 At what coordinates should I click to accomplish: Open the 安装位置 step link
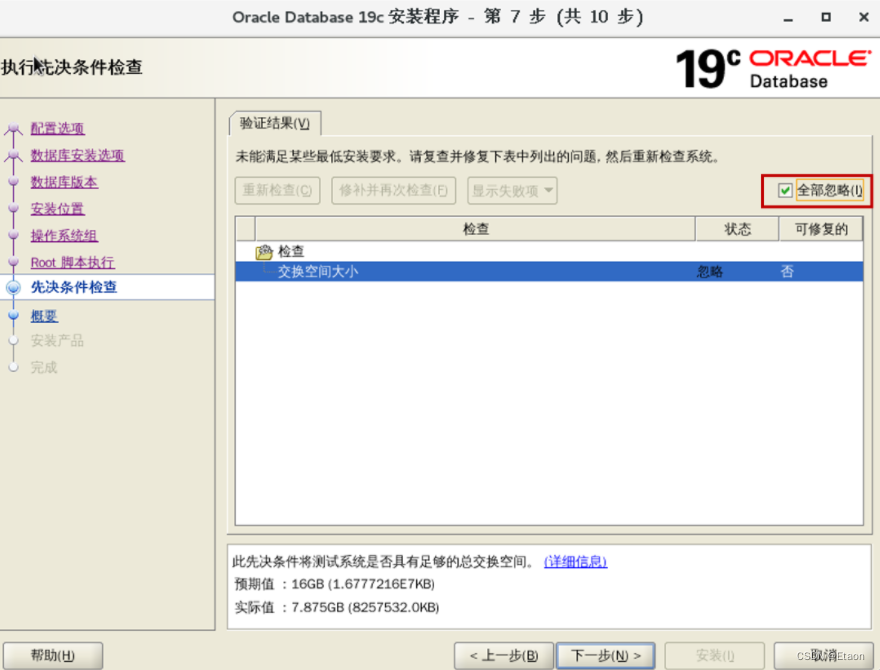[x=57, y=209]
